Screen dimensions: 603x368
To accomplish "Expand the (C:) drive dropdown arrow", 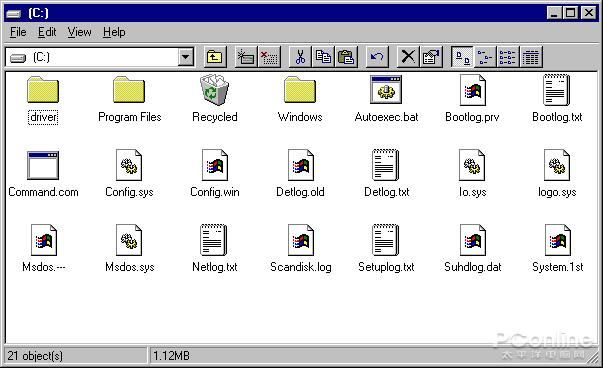I will click(x=185, y=57).
